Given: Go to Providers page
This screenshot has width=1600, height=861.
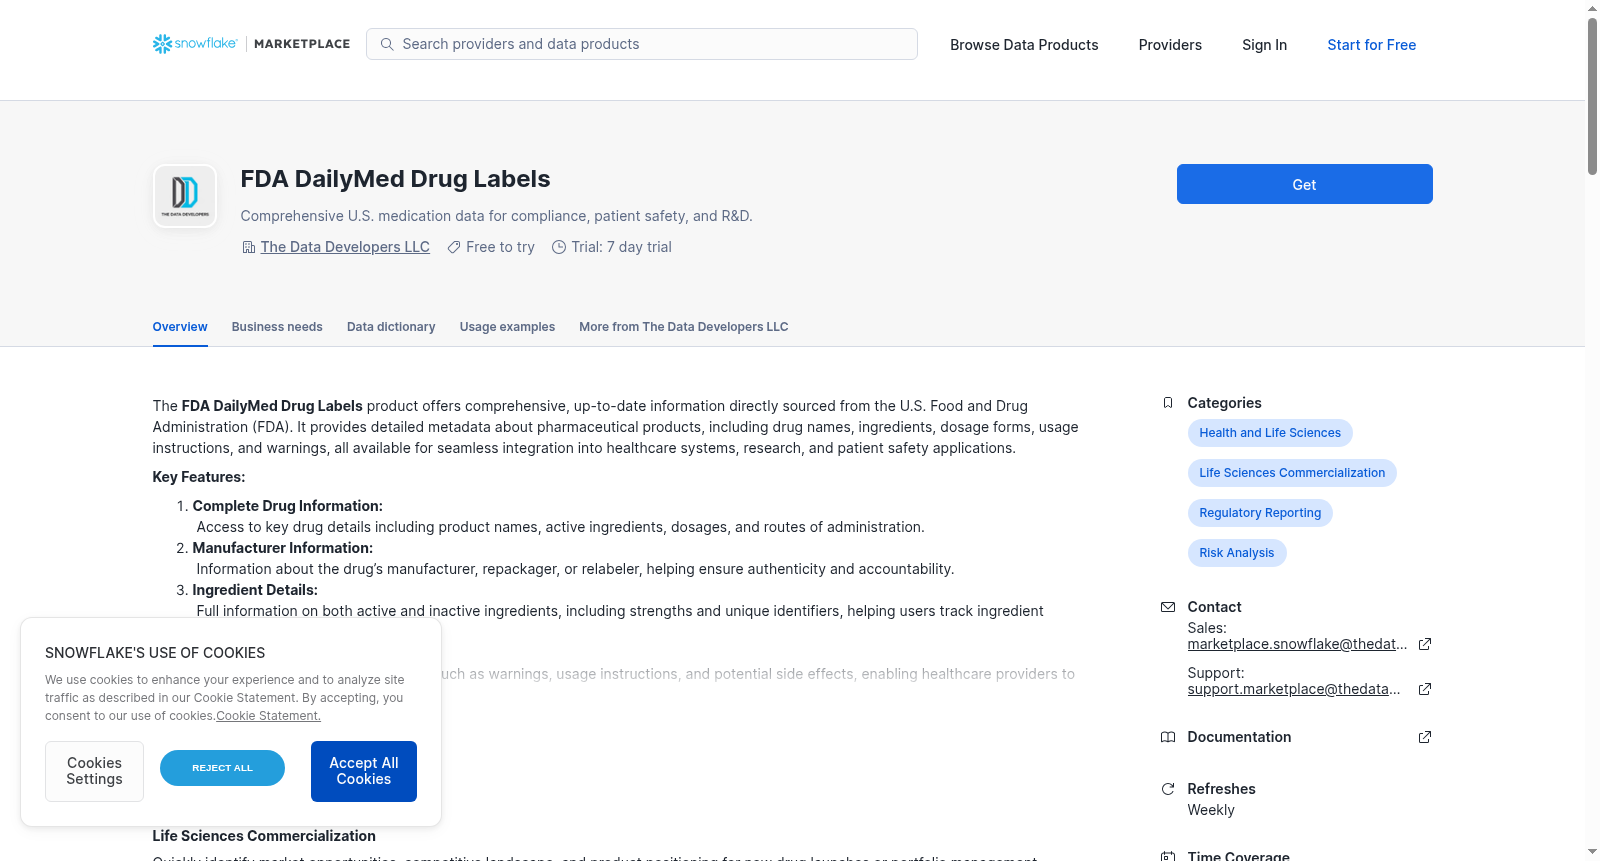Looking at the screenshot, I should click(x=1170, y=45).
